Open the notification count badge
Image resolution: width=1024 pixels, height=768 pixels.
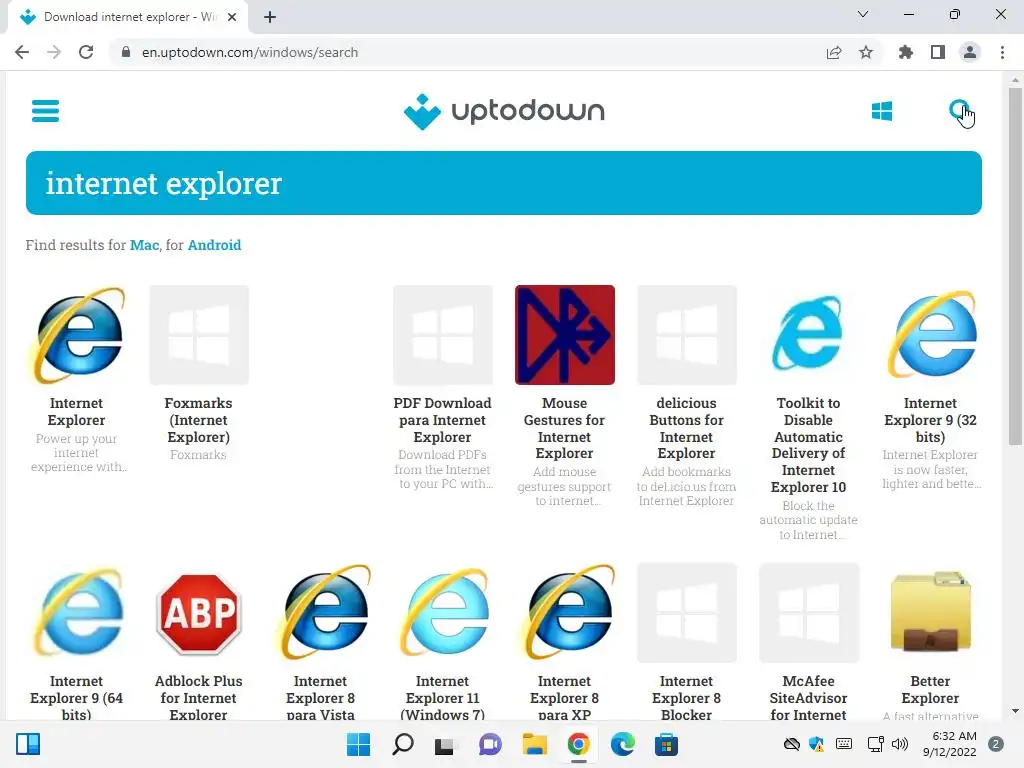click(x=996, y=744)
